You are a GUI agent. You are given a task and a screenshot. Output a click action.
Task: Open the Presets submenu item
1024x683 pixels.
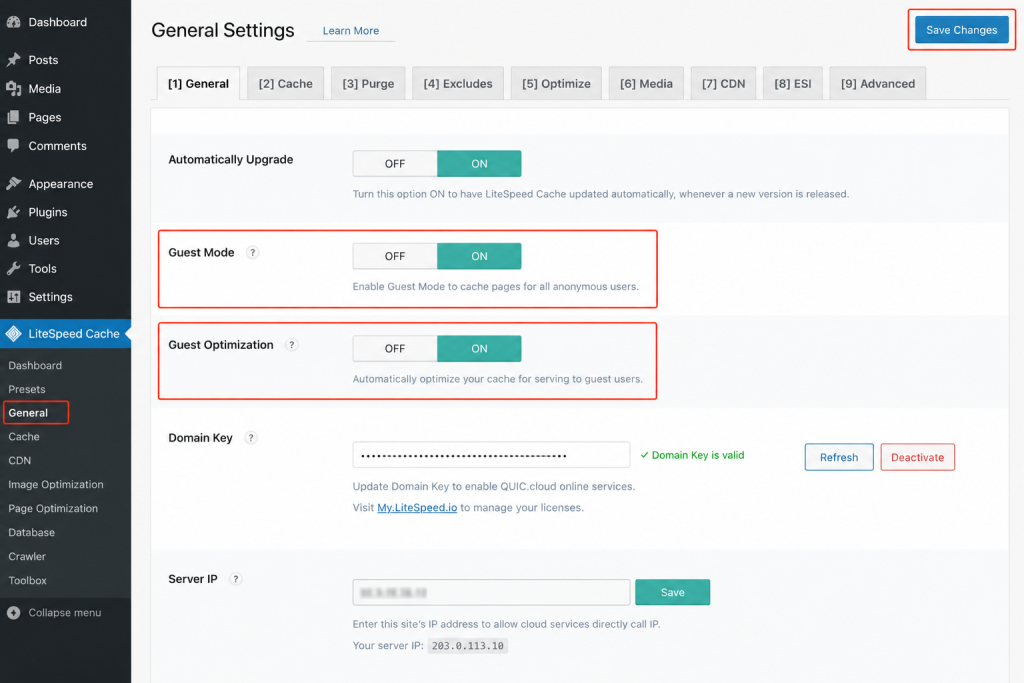[x=27, y=389]
